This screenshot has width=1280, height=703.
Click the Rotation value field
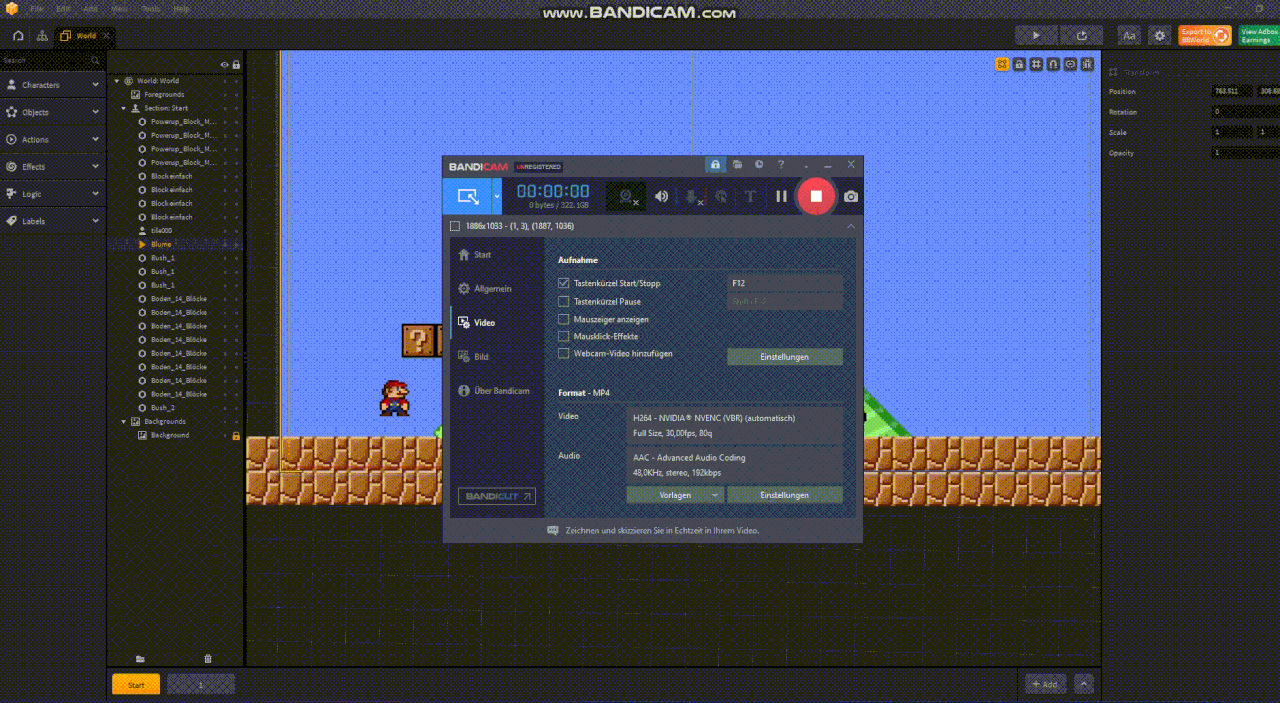(1245, 112)
